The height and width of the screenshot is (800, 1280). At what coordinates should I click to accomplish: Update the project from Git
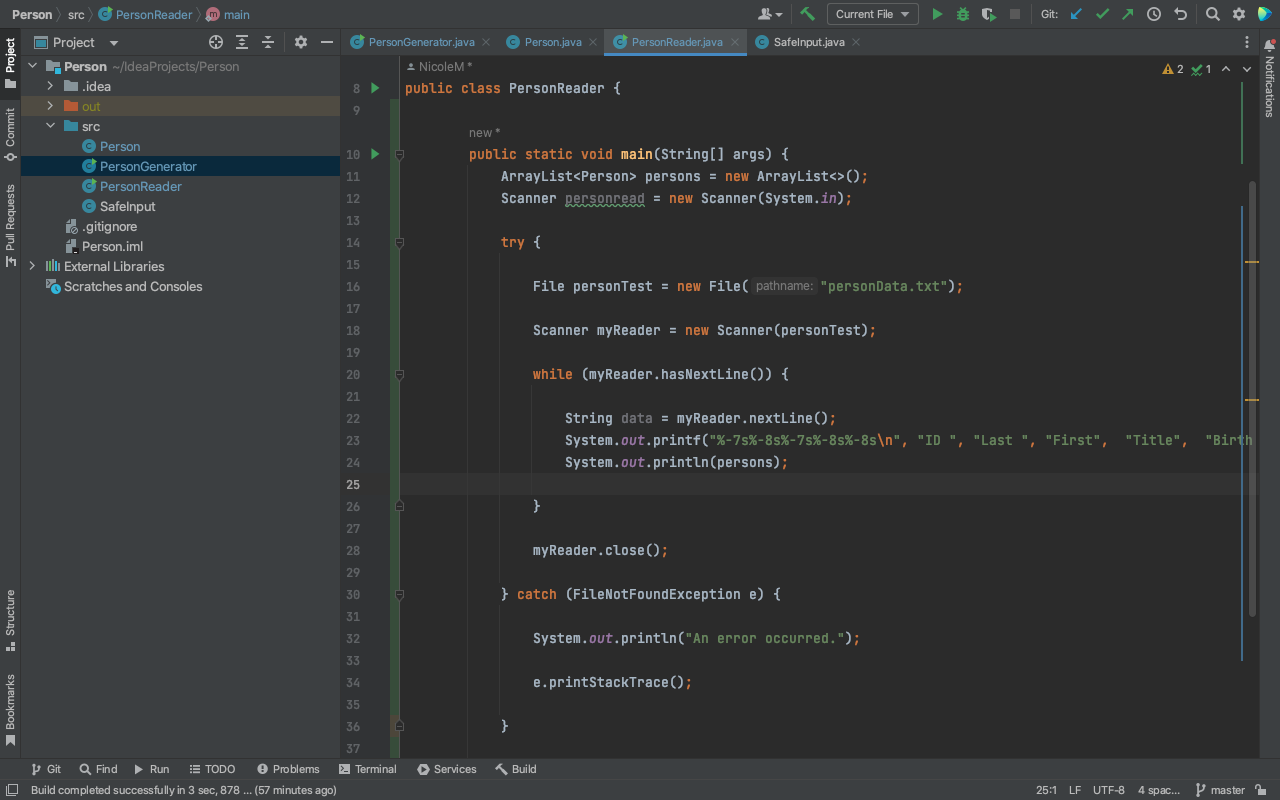coord(1075,14)
